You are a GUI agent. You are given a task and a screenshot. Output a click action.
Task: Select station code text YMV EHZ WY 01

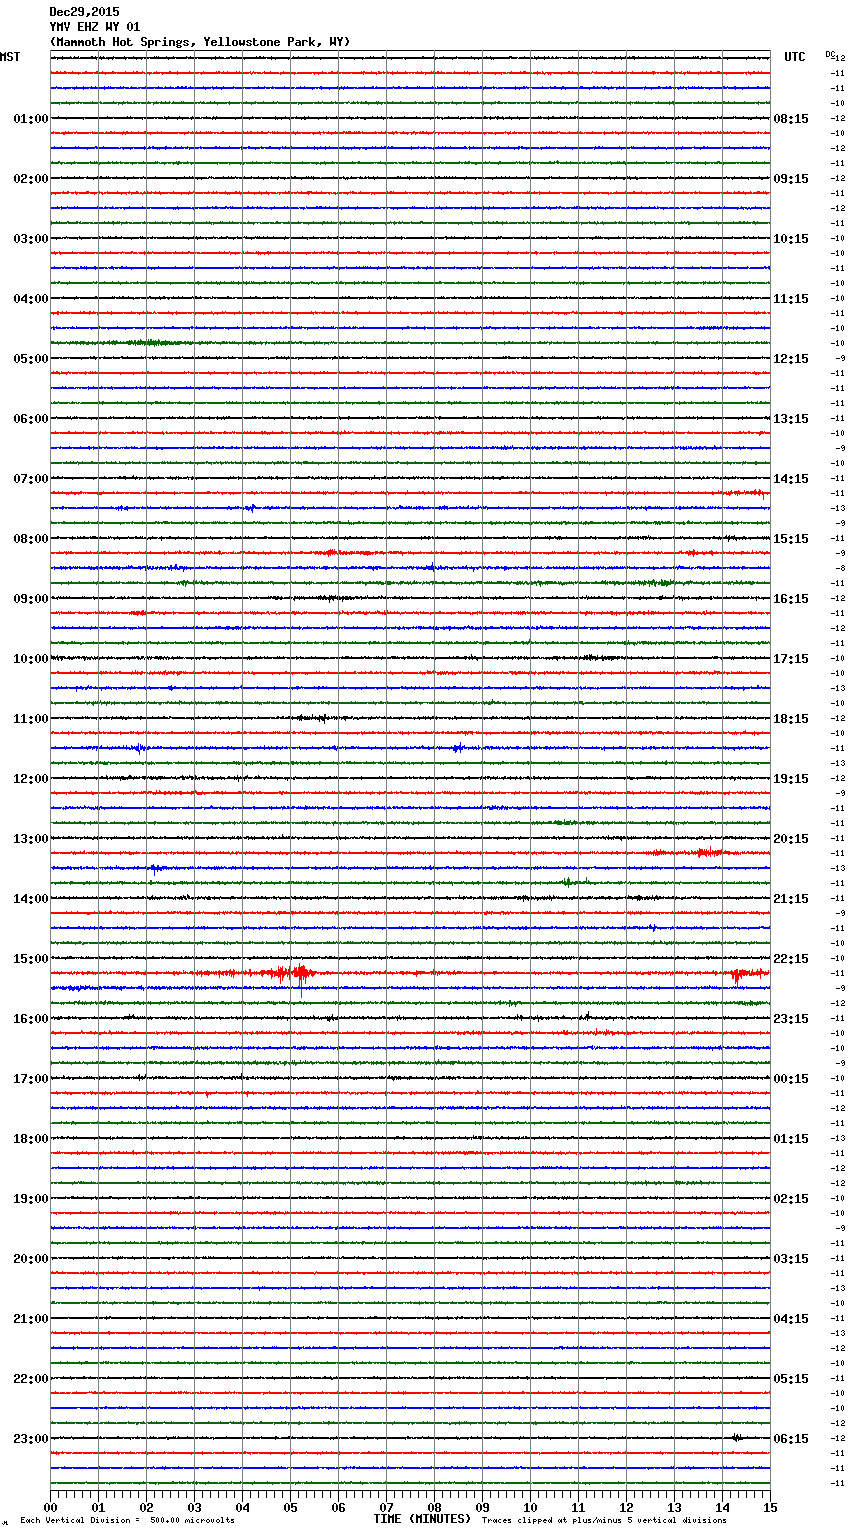pos(95,27)
